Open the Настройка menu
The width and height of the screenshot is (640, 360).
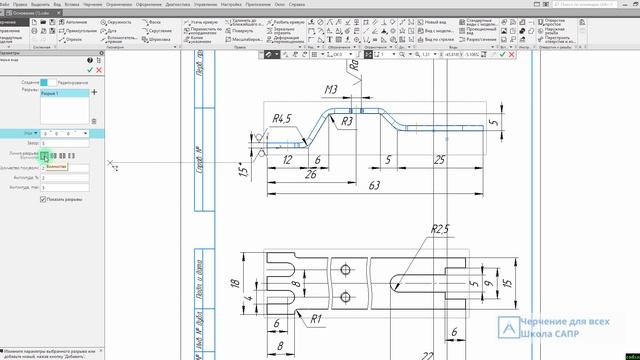coord(231,4)
